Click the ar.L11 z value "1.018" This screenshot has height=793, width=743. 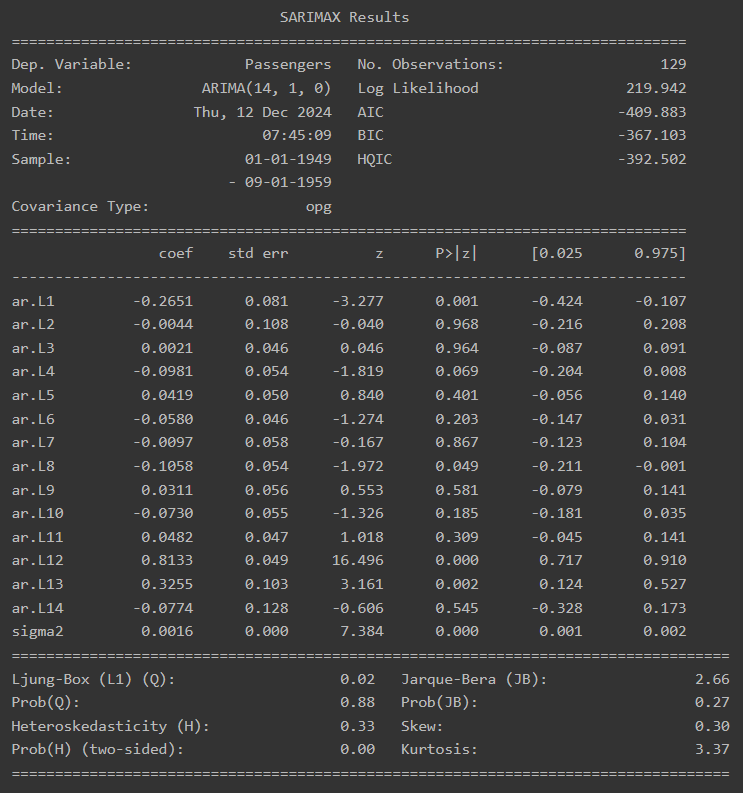coord(362,537)
